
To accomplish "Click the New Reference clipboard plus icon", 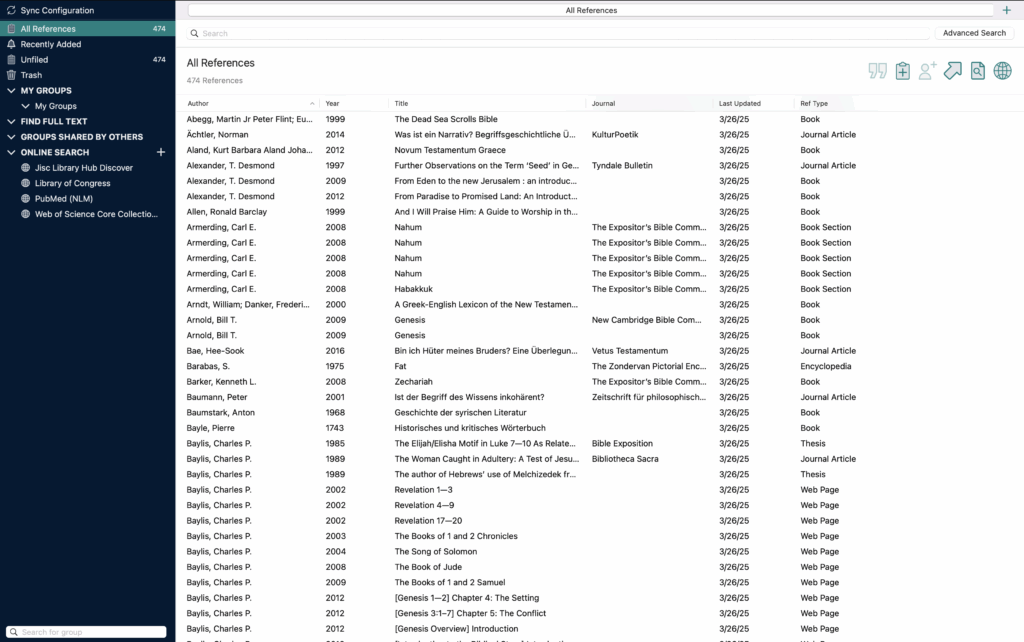I will pos(903,70).
